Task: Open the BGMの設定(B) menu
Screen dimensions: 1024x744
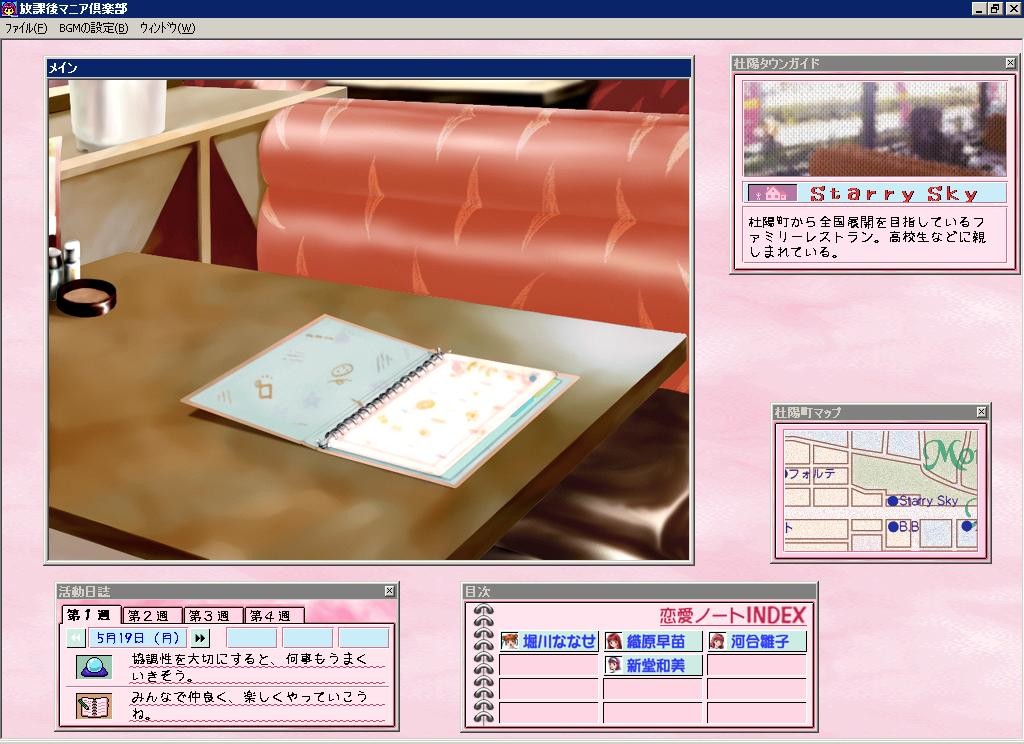Action: point(93,28)
